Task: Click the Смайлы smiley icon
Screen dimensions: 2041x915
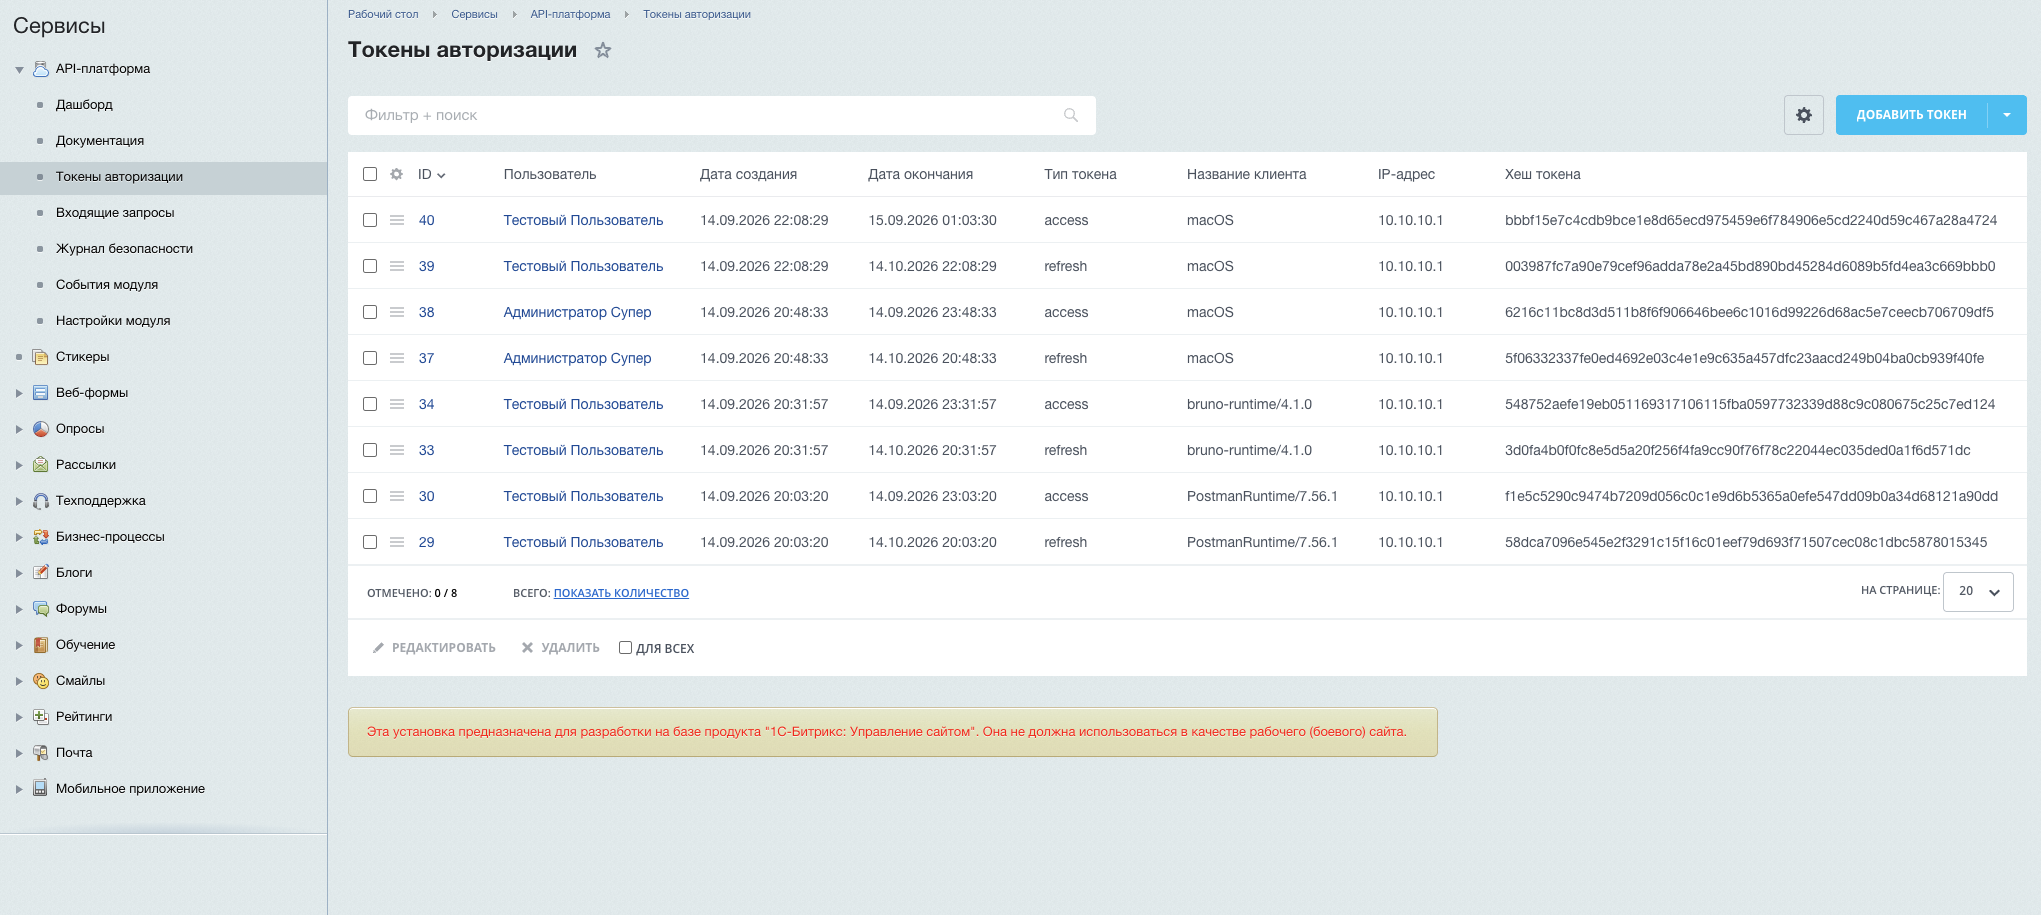Action: pyautogui.click(x=41, y=681)
